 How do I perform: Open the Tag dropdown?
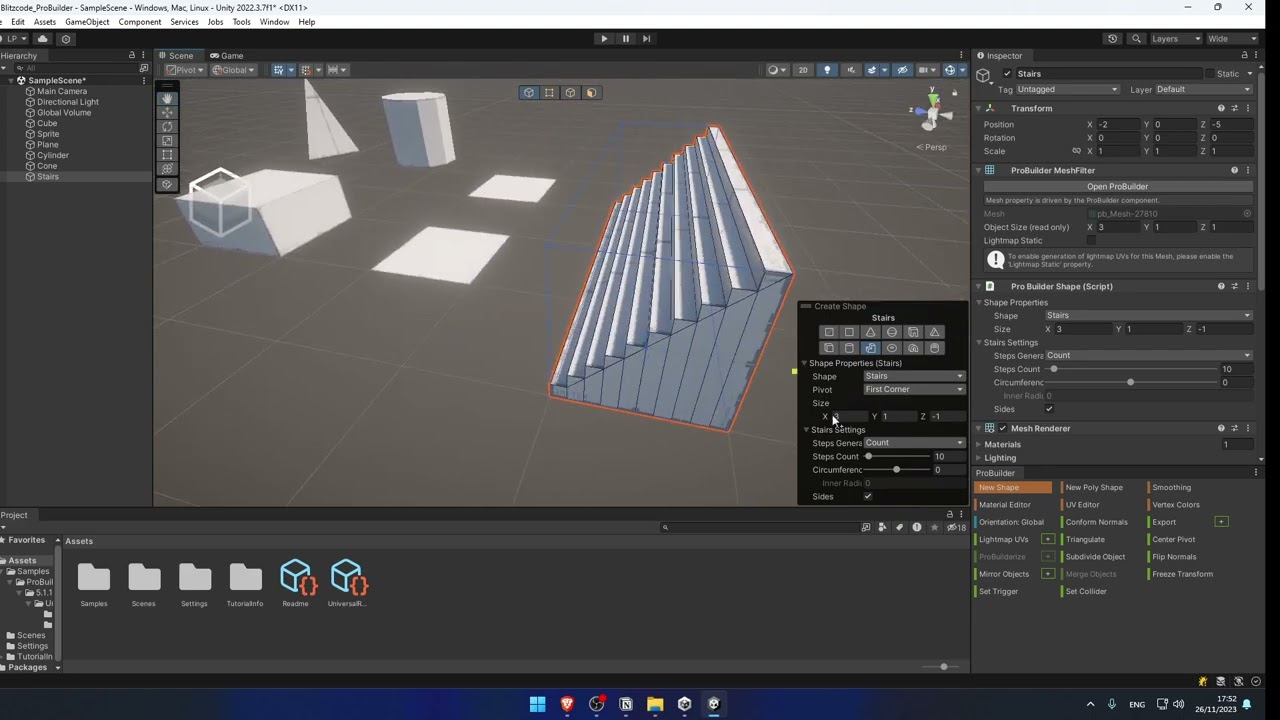(x=1067, y=90)
